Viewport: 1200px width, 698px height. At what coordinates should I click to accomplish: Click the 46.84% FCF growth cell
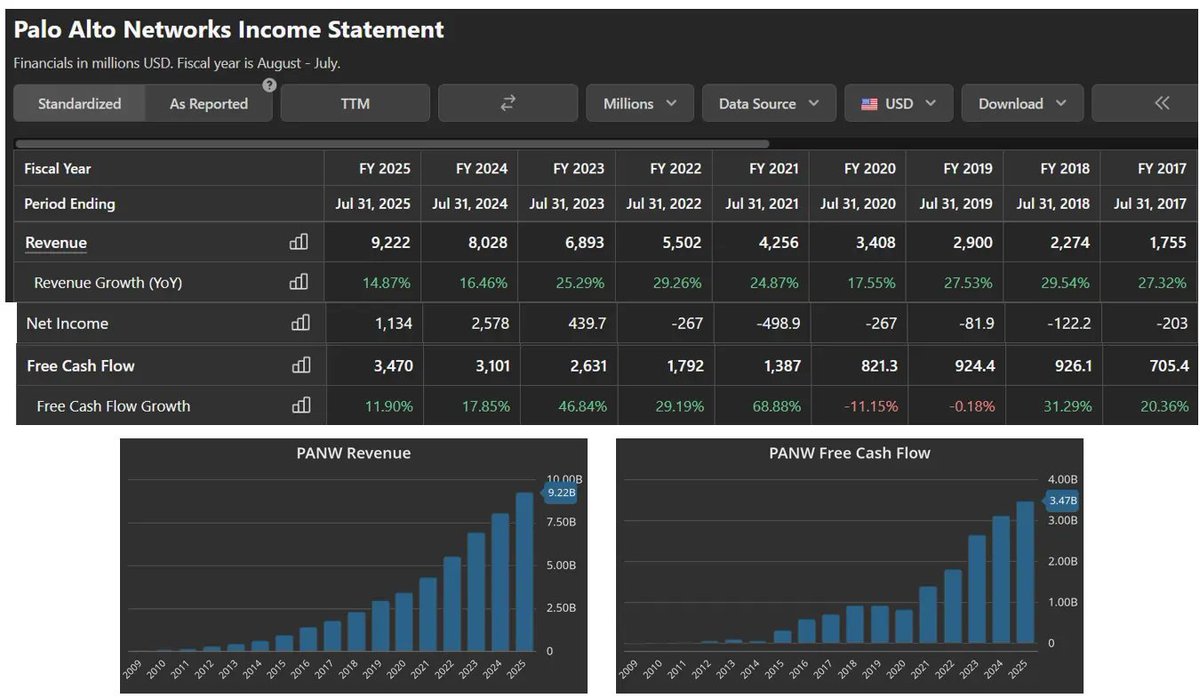tap(582, 406)
